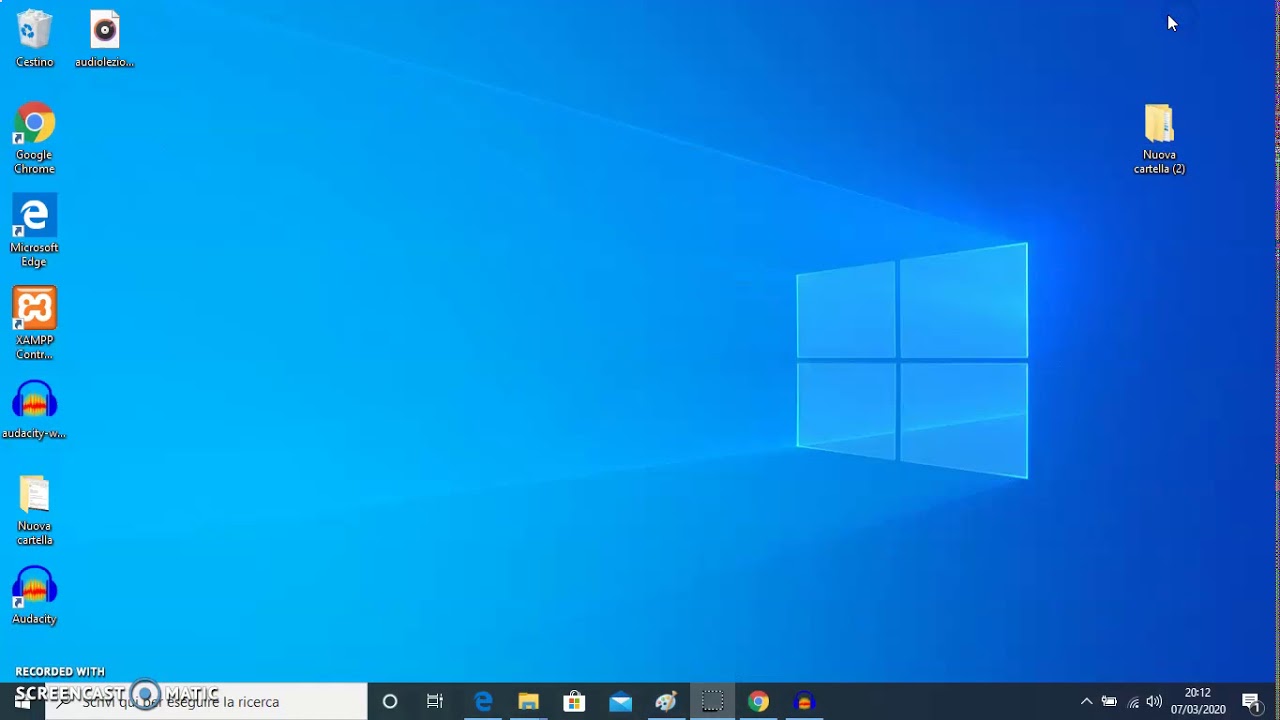Open Task View in the taskbar
Viewport: 1280px width, 720px height.
(x=435, y=702)
